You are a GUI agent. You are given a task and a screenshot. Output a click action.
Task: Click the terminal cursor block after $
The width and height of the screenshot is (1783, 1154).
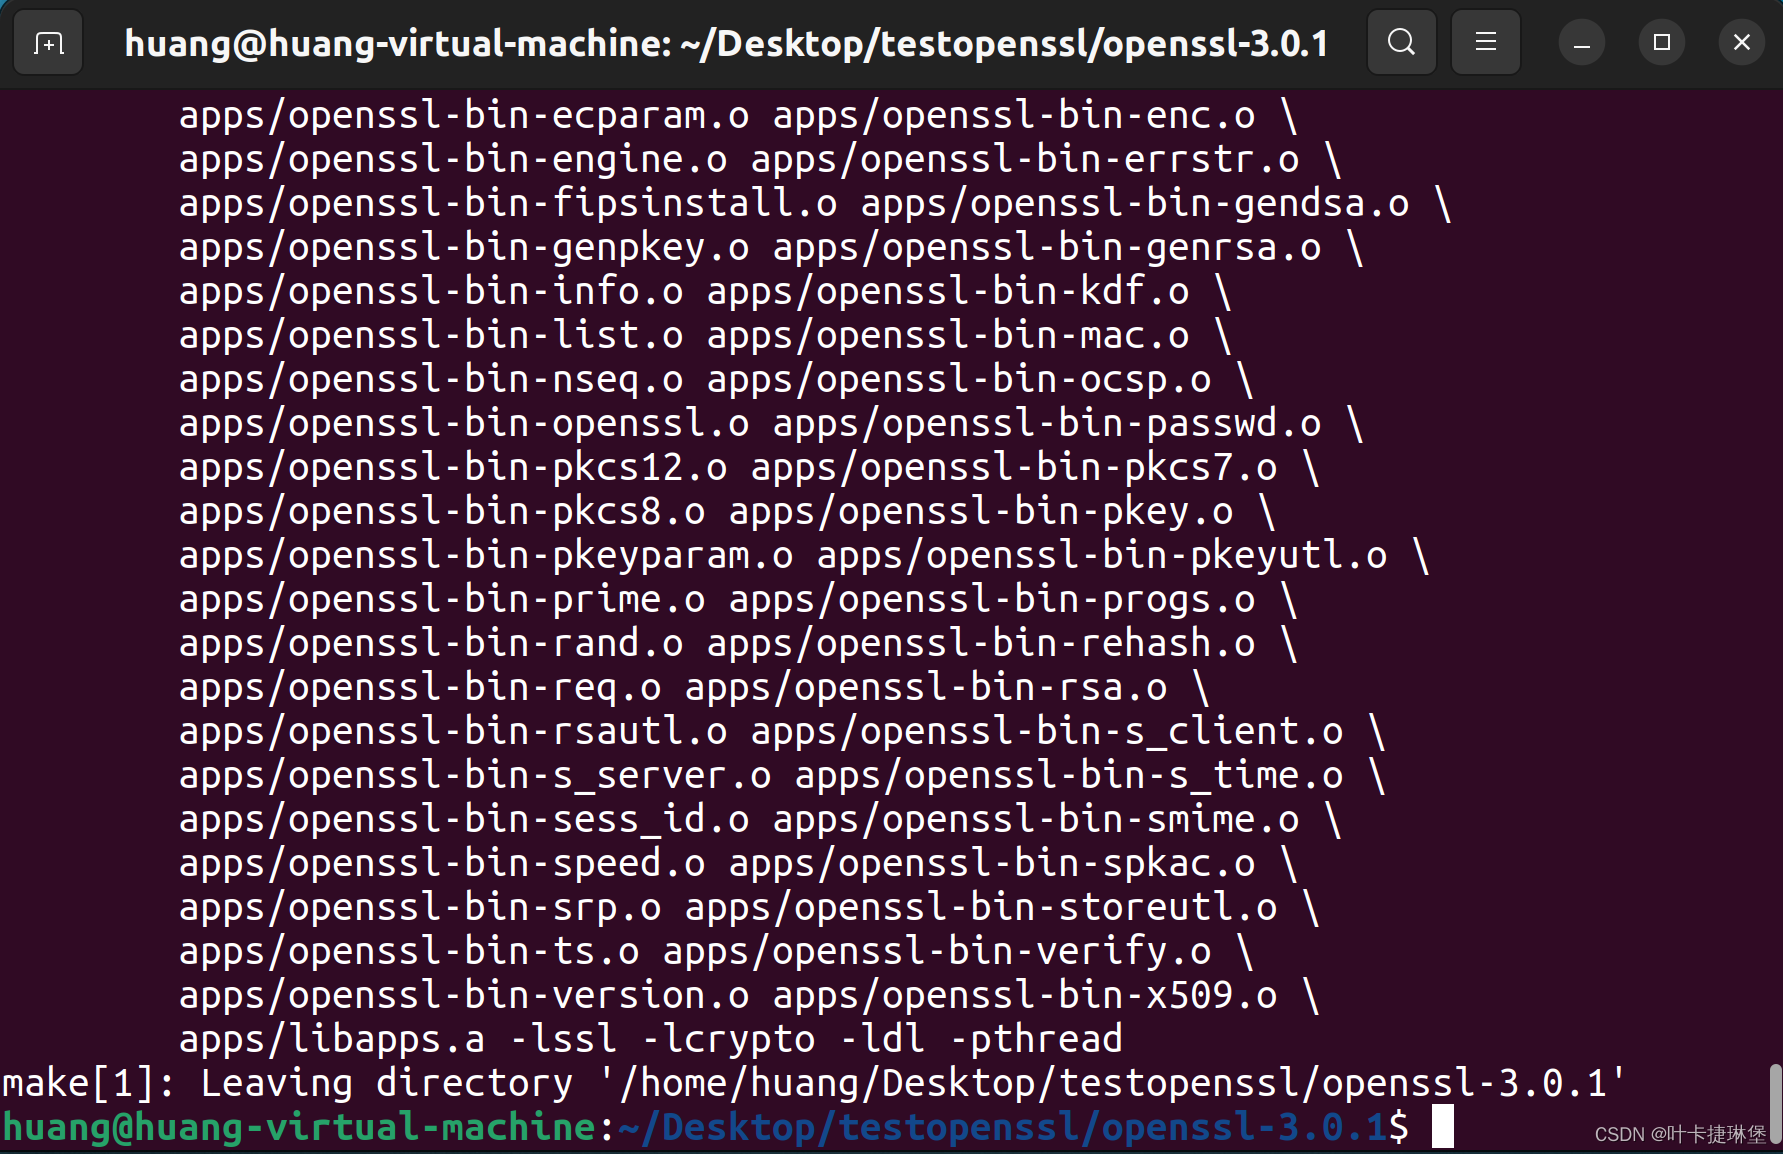click(1443, 1127)
